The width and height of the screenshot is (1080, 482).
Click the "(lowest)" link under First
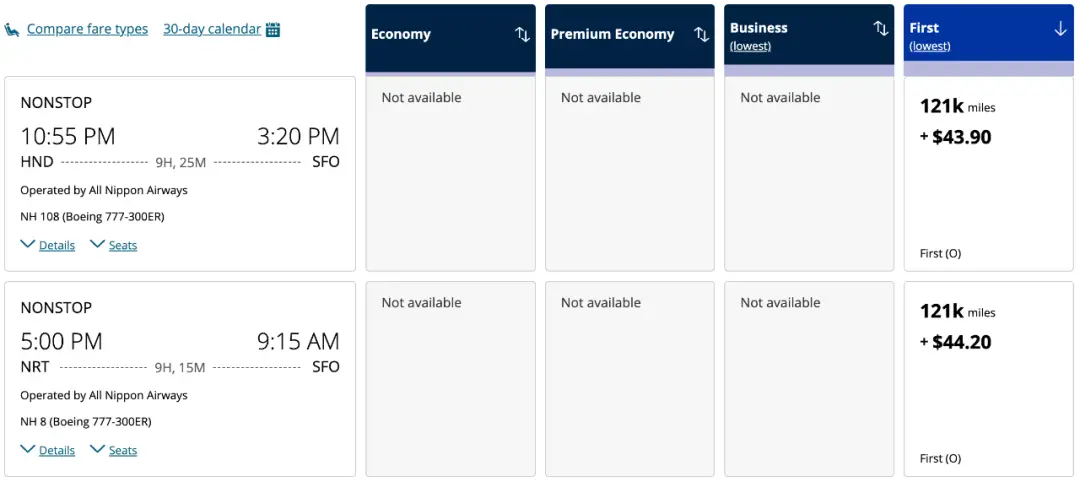tap(930, 46)
